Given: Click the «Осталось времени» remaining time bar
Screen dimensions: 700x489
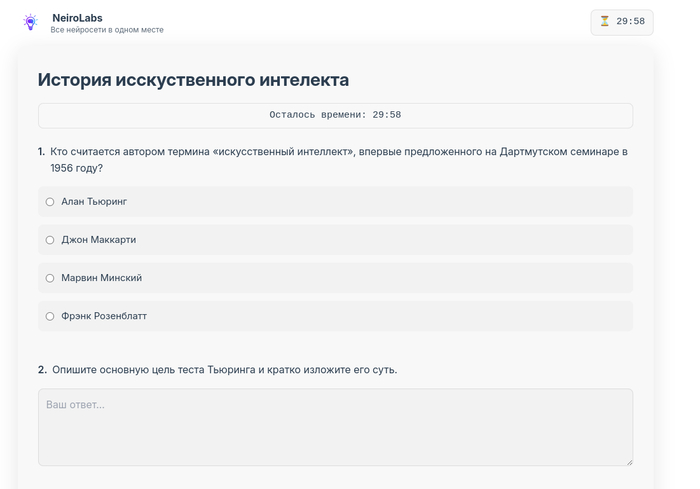Looking at the screenshot, I should (x=335, y=115).
